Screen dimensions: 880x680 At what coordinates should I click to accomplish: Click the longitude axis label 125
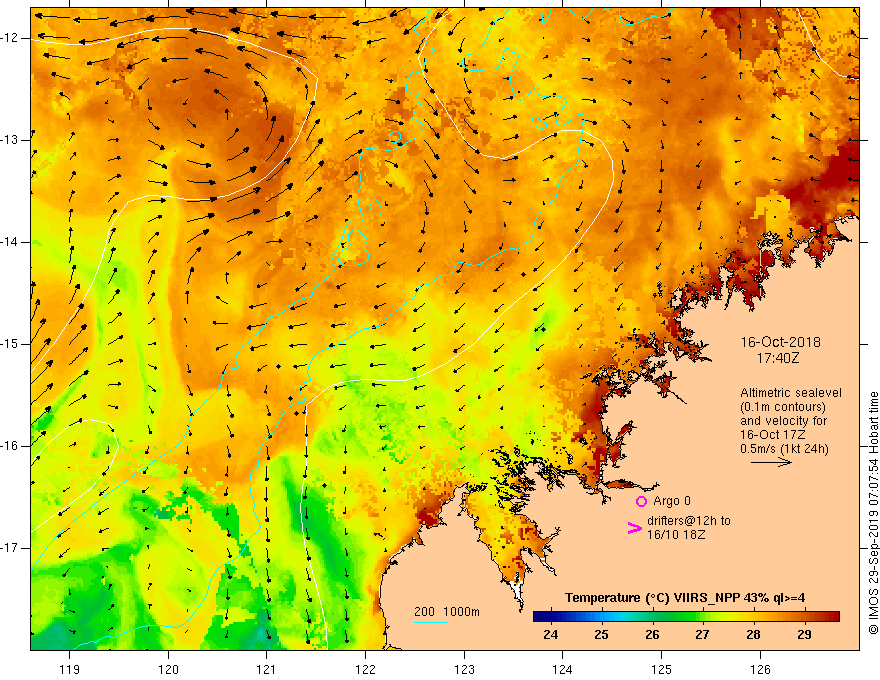click(x=662, y=669)
